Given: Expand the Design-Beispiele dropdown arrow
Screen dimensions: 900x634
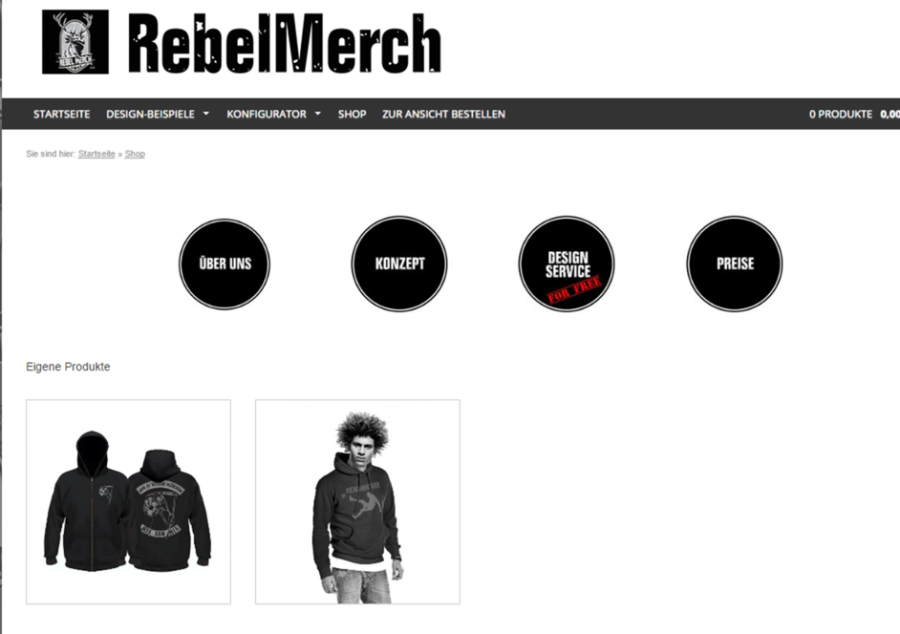Looking at the screenshot, I should (x=206, y=114).
